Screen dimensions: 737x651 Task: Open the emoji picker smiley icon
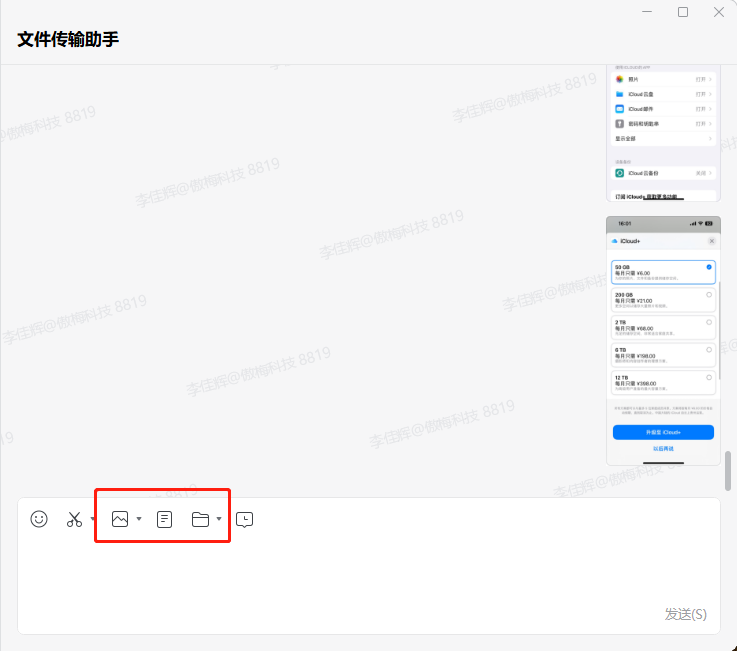pos(39,519)
